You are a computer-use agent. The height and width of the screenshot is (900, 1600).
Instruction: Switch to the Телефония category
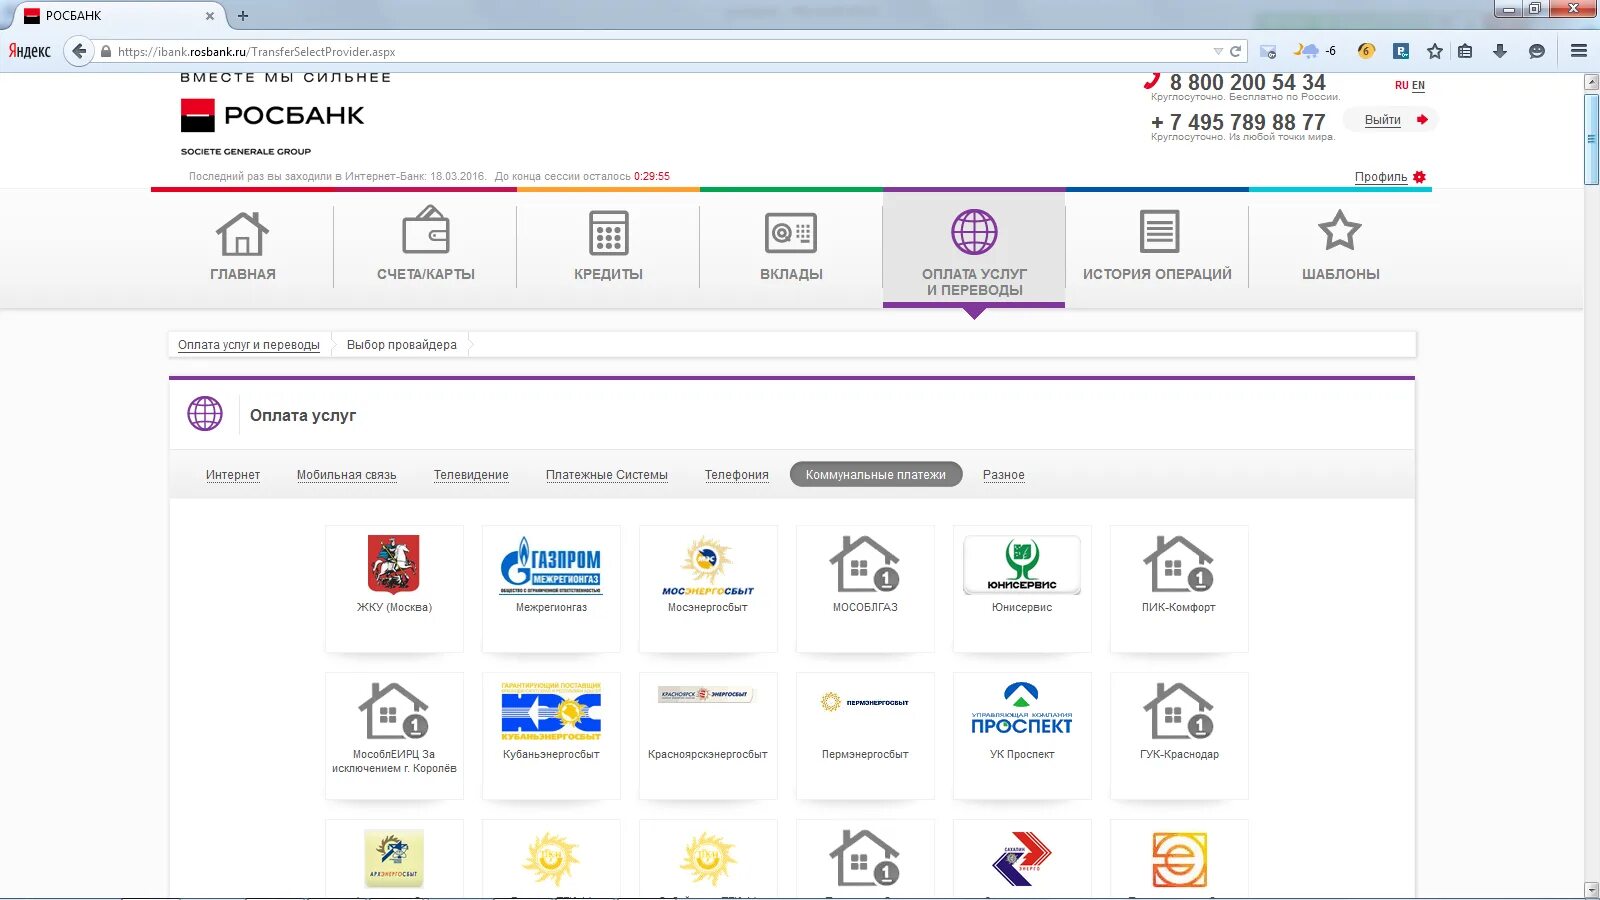tap(737, 475)
